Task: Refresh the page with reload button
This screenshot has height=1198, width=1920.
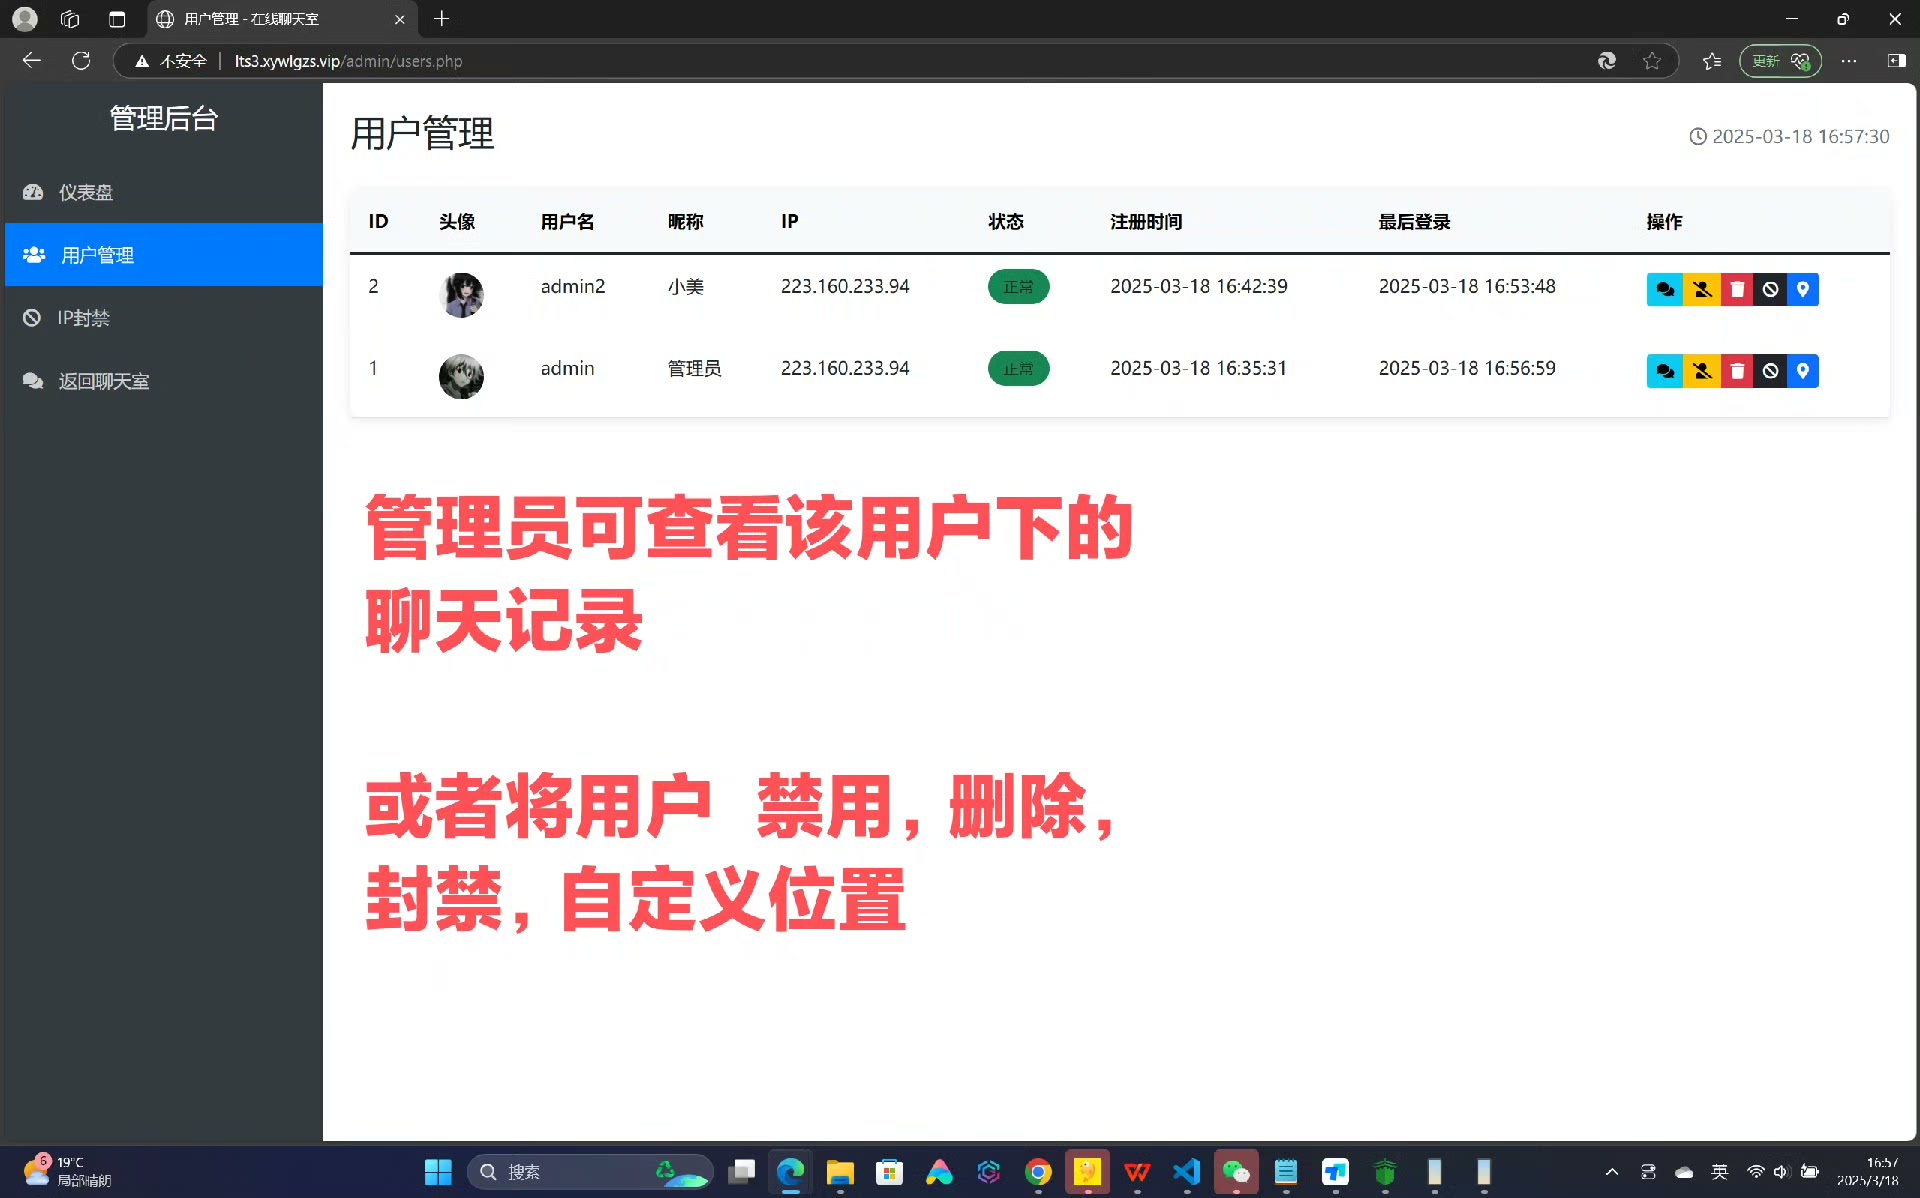Action: pyautogui.click(x=81, y=61)
